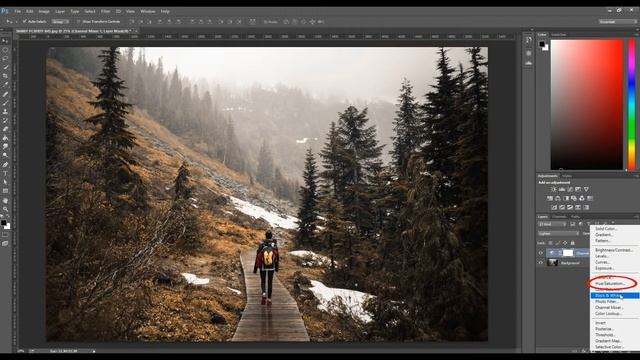Select the Eyedropper tool

5,84
